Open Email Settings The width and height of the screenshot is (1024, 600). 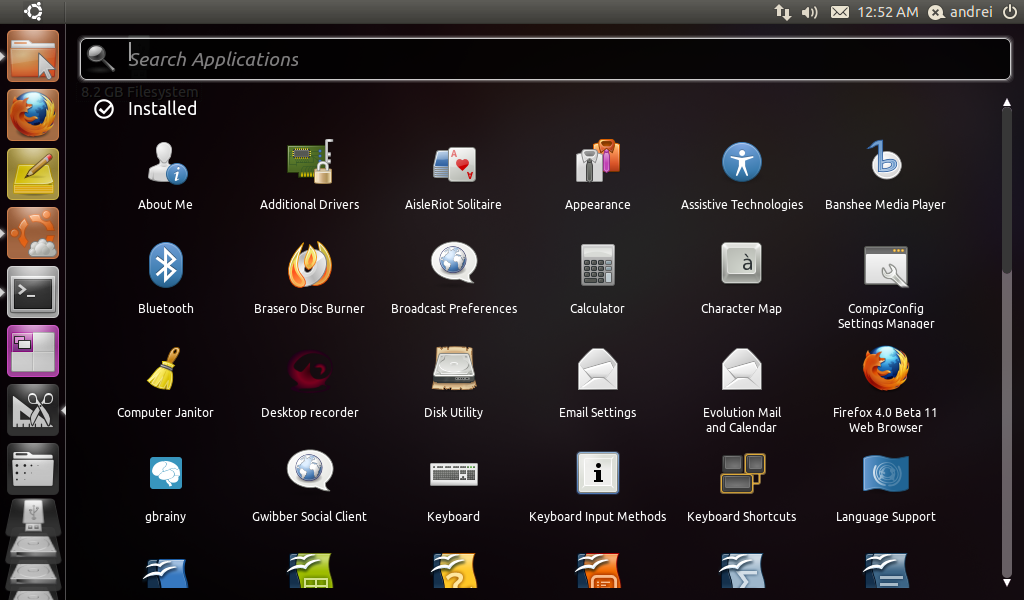click(x=598, y=383)
